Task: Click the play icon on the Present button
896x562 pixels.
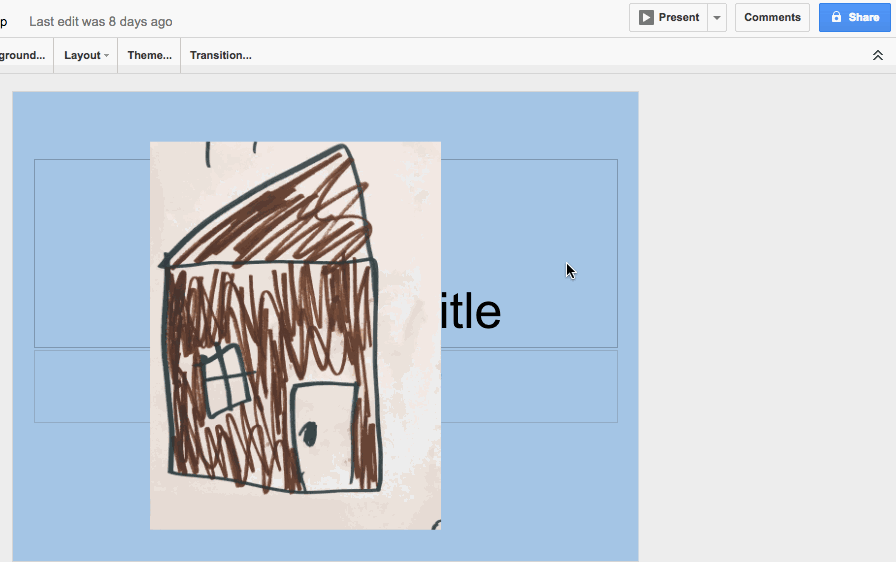Action: [647, 18]
